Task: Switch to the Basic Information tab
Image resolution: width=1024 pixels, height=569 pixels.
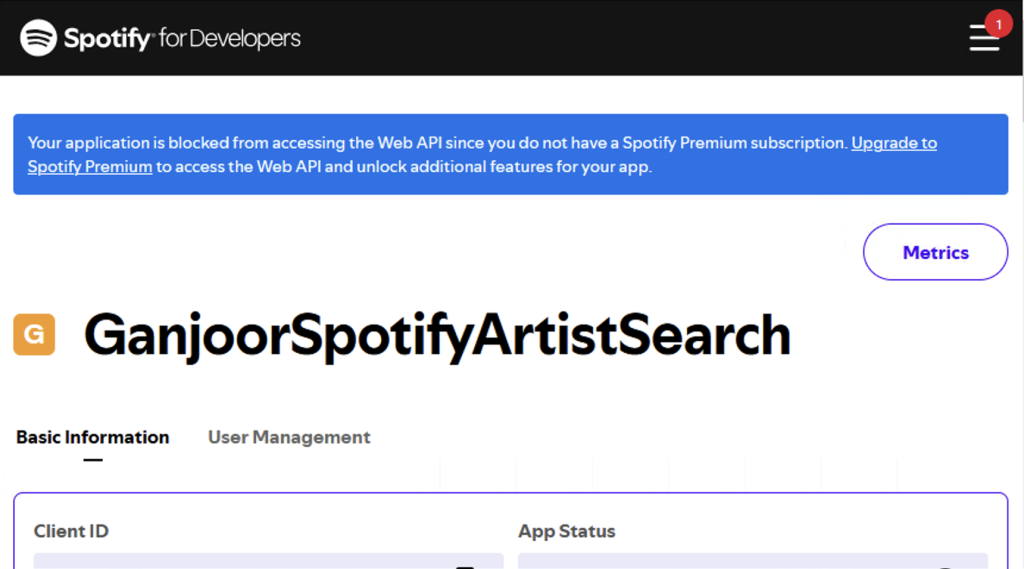Action: 93,437
